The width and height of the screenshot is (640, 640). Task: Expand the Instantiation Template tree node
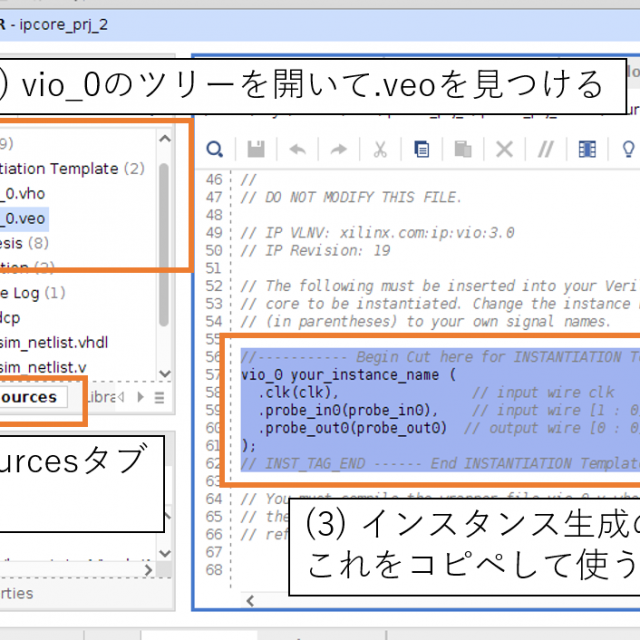pos(60,169)
